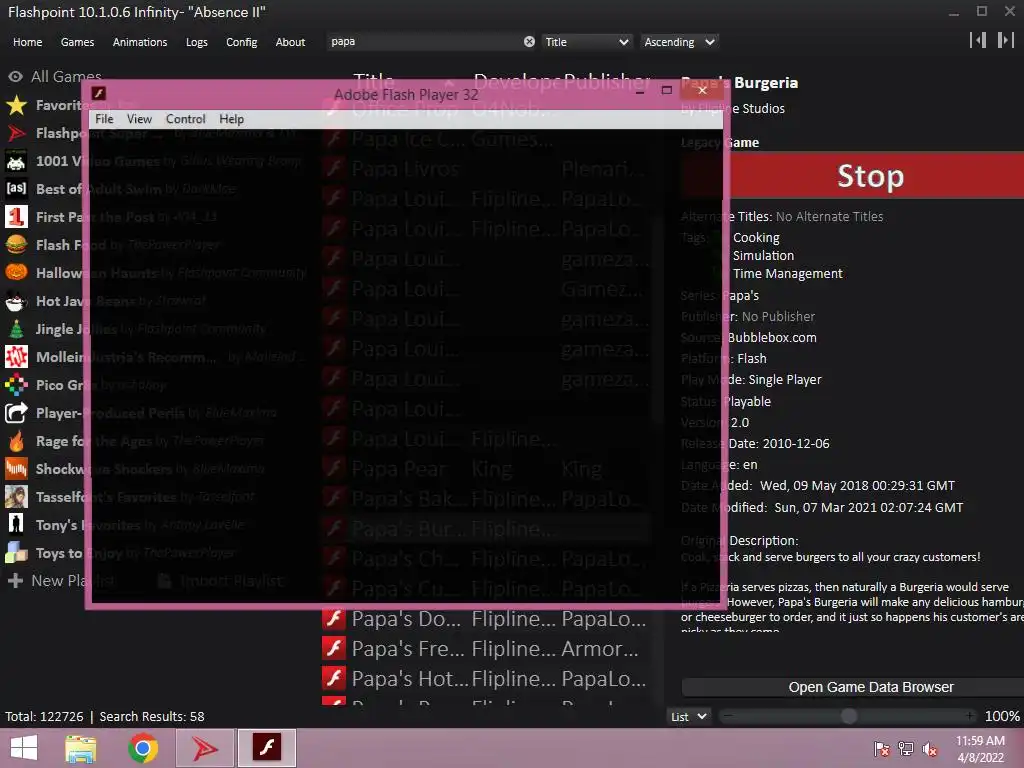Adjust the thumbnail scale slider
Screen dimensions: 1024x768
pos(848,716)
